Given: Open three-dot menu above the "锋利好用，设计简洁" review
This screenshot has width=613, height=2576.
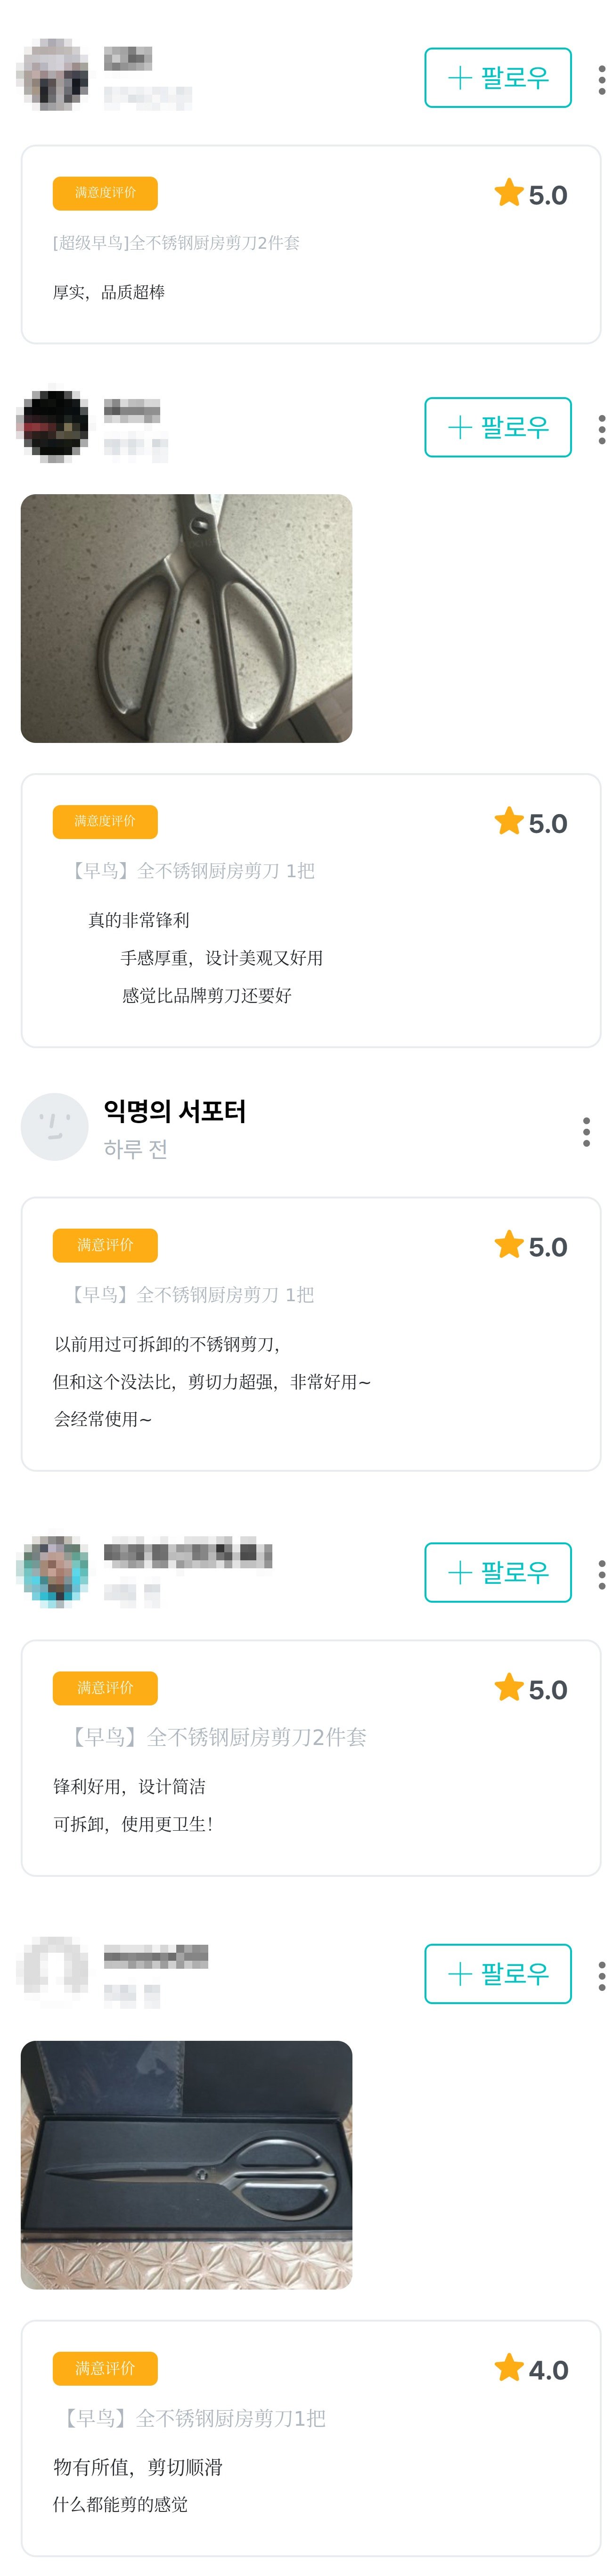Looking at the screenshot, I should (601, 1574).
